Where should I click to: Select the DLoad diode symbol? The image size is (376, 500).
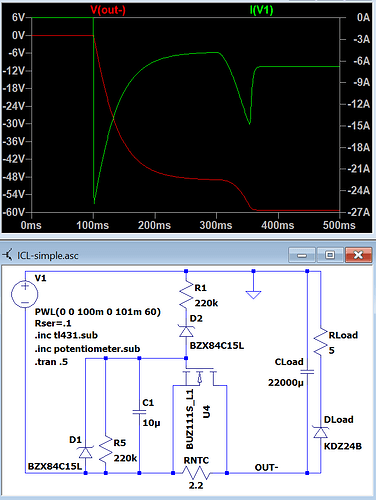pyautogui.click(x=321, y=432)
